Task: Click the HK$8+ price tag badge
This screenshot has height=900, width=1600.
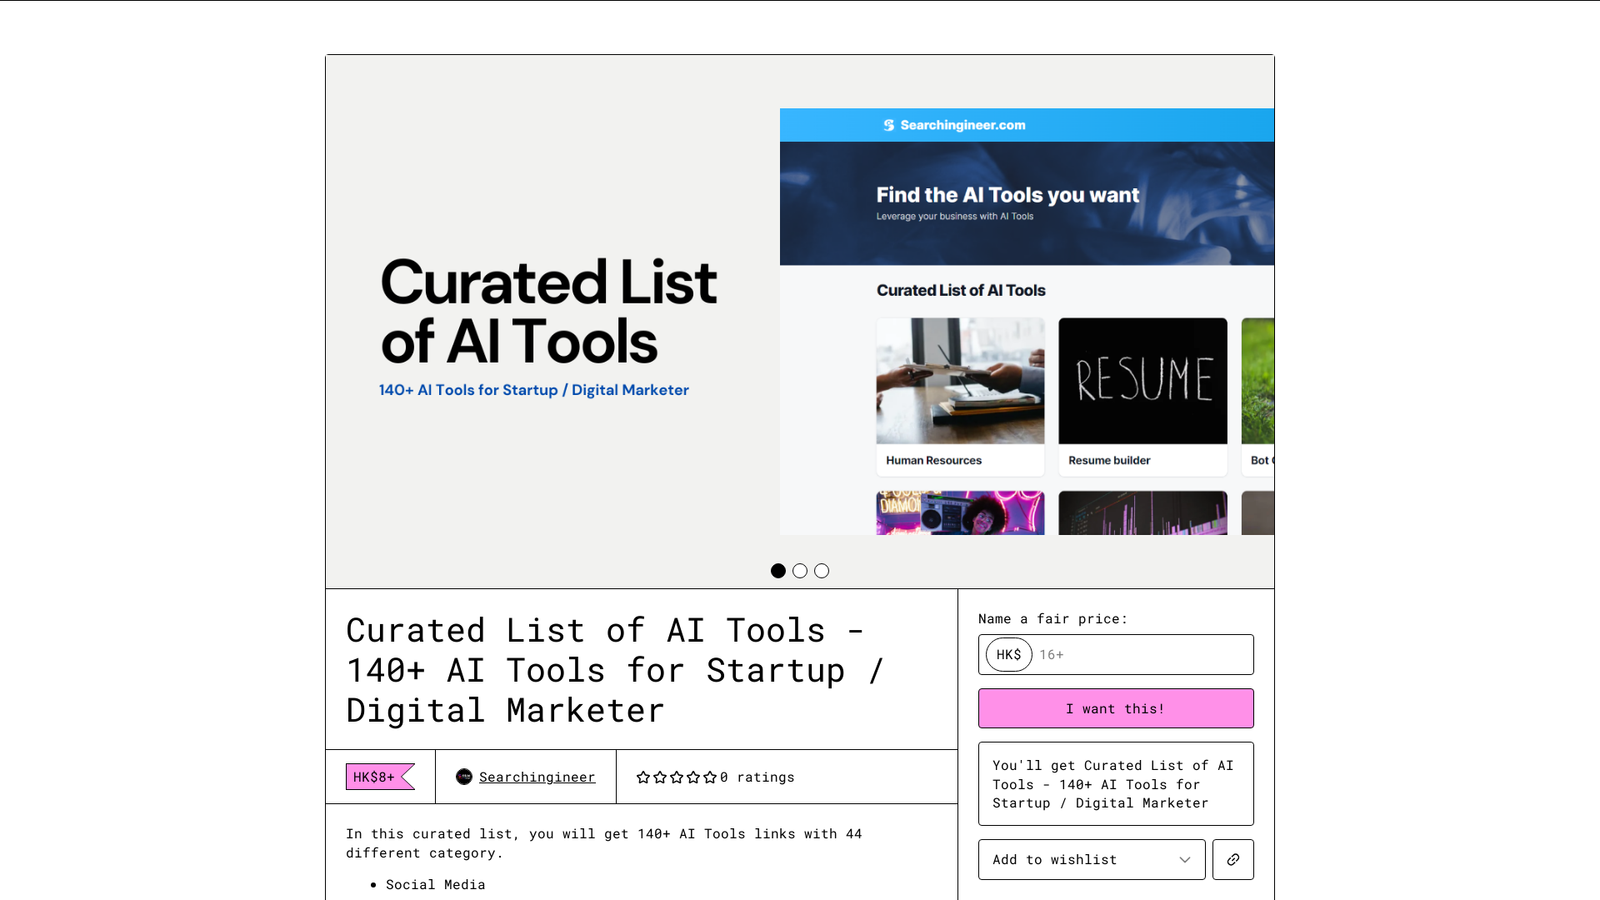Action: (x=380, y=777)
